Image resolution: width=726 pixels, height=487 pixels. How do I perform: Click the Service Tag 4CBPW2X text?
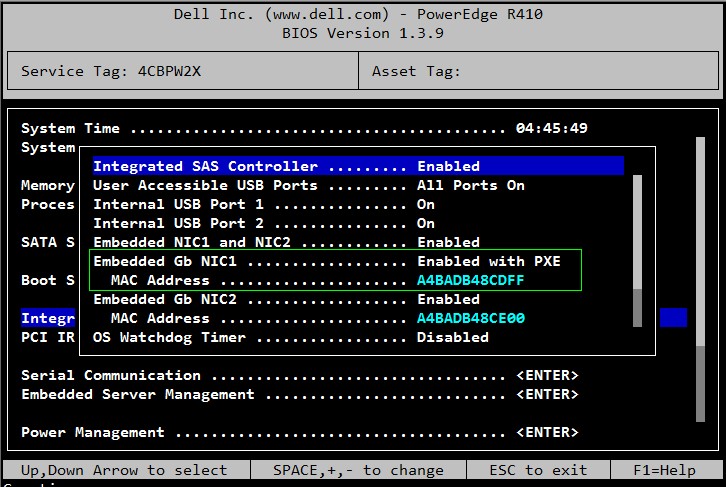111,71
